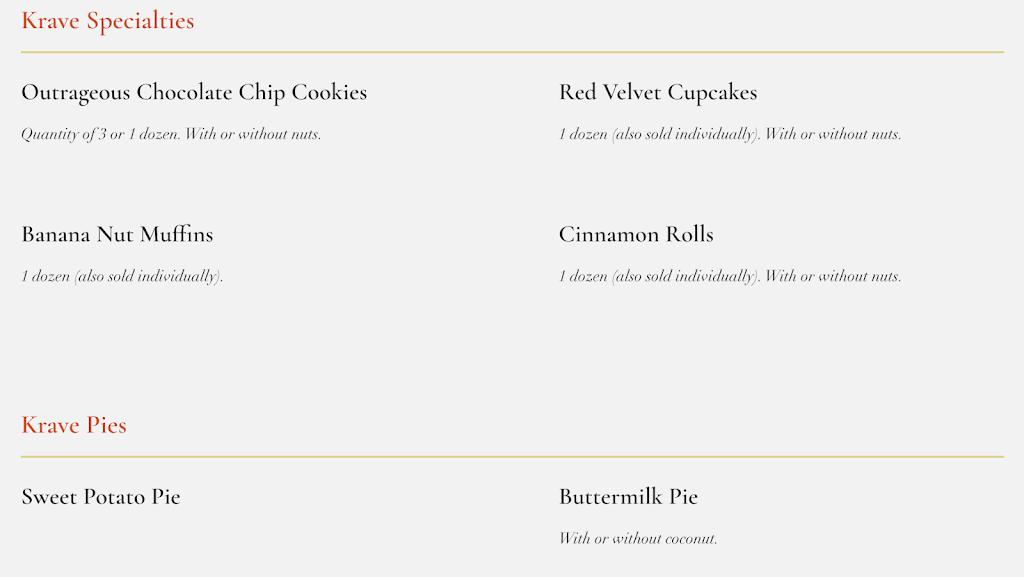Click the Krave Specialties section heading
This screenshot has width=1024, height=577.
click(107, 21)
